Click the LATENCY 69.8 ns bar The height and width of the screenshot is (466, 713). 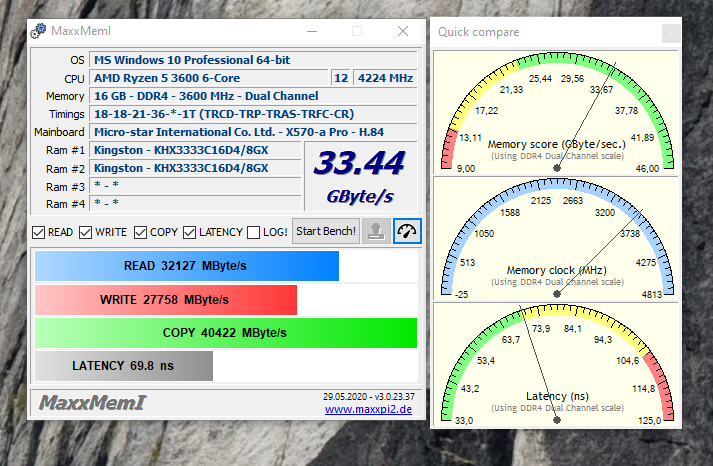pyautogui.click(x=124, y=366)
